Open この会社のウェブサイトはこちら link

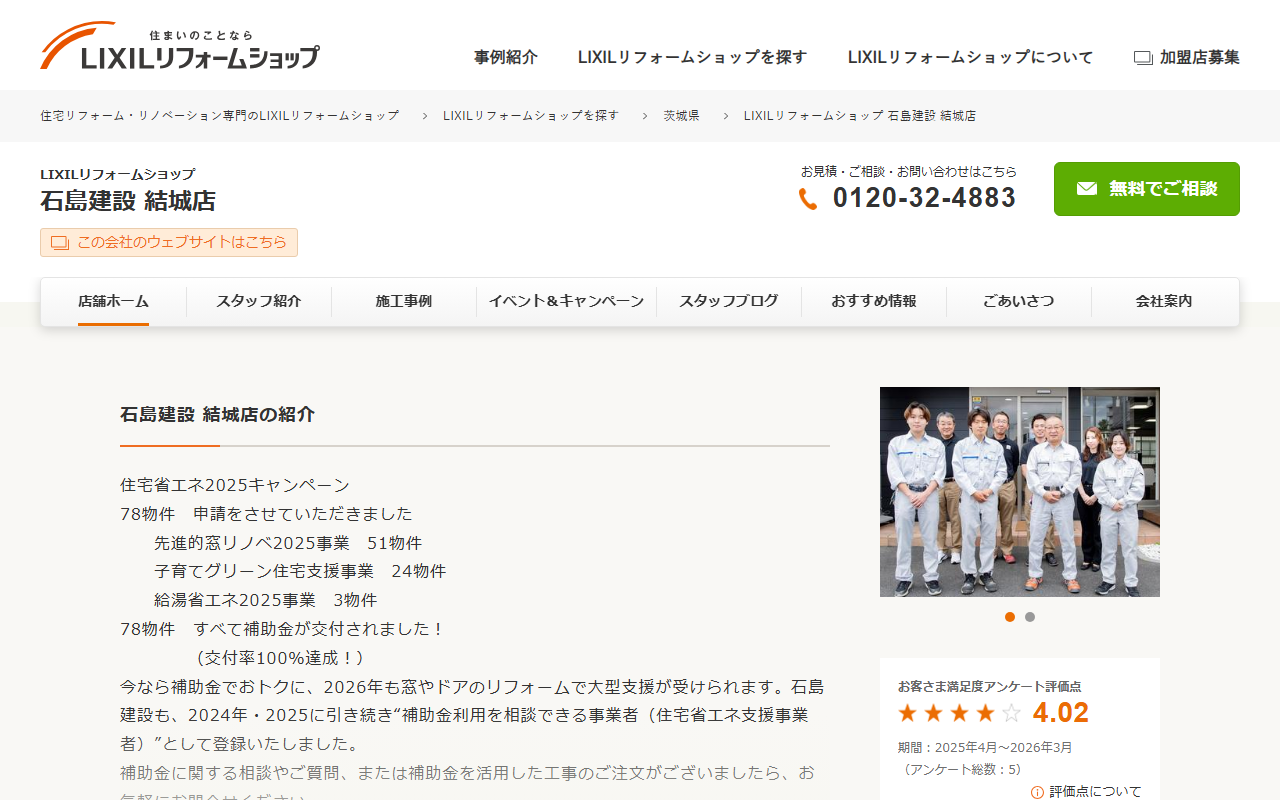tap(169, 243)
